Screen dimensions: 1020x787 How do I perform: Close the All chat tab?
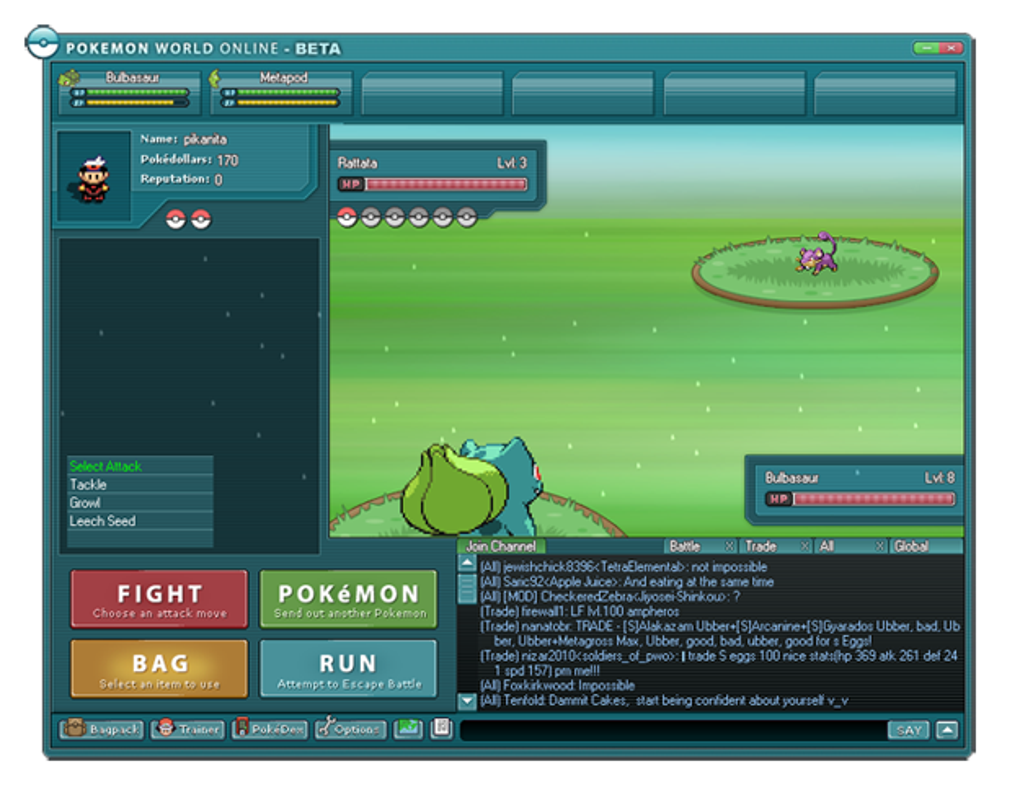click(x=879, y=546)
